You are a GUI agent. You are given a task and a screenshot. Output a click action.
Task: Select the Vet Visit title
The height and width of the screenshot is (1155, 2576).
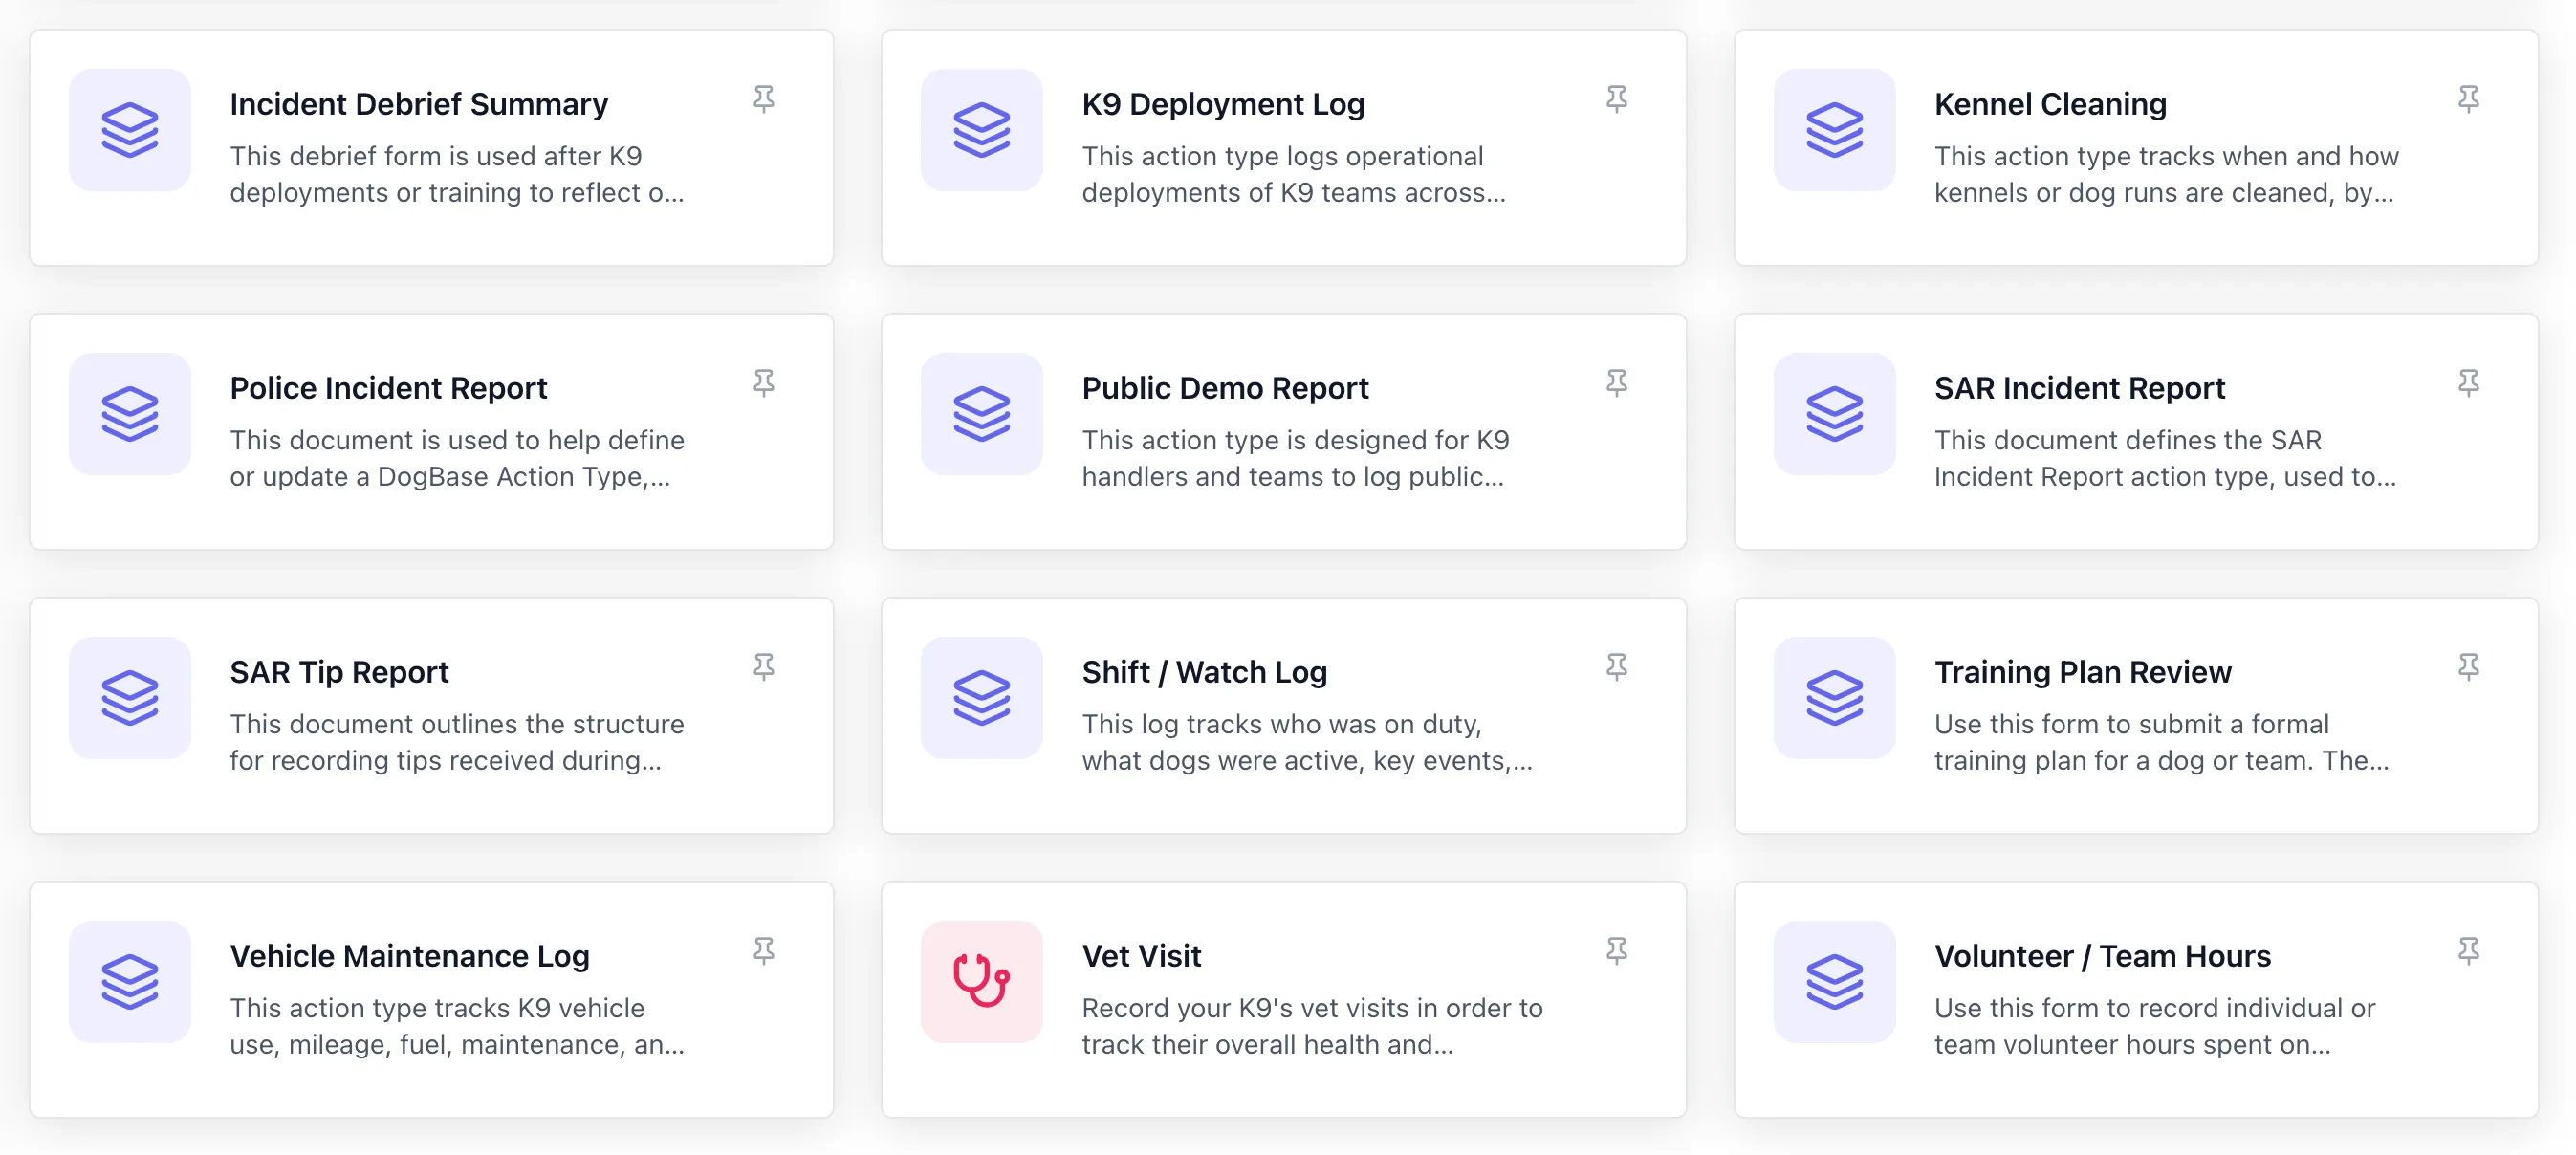(x=1141, y=956)
